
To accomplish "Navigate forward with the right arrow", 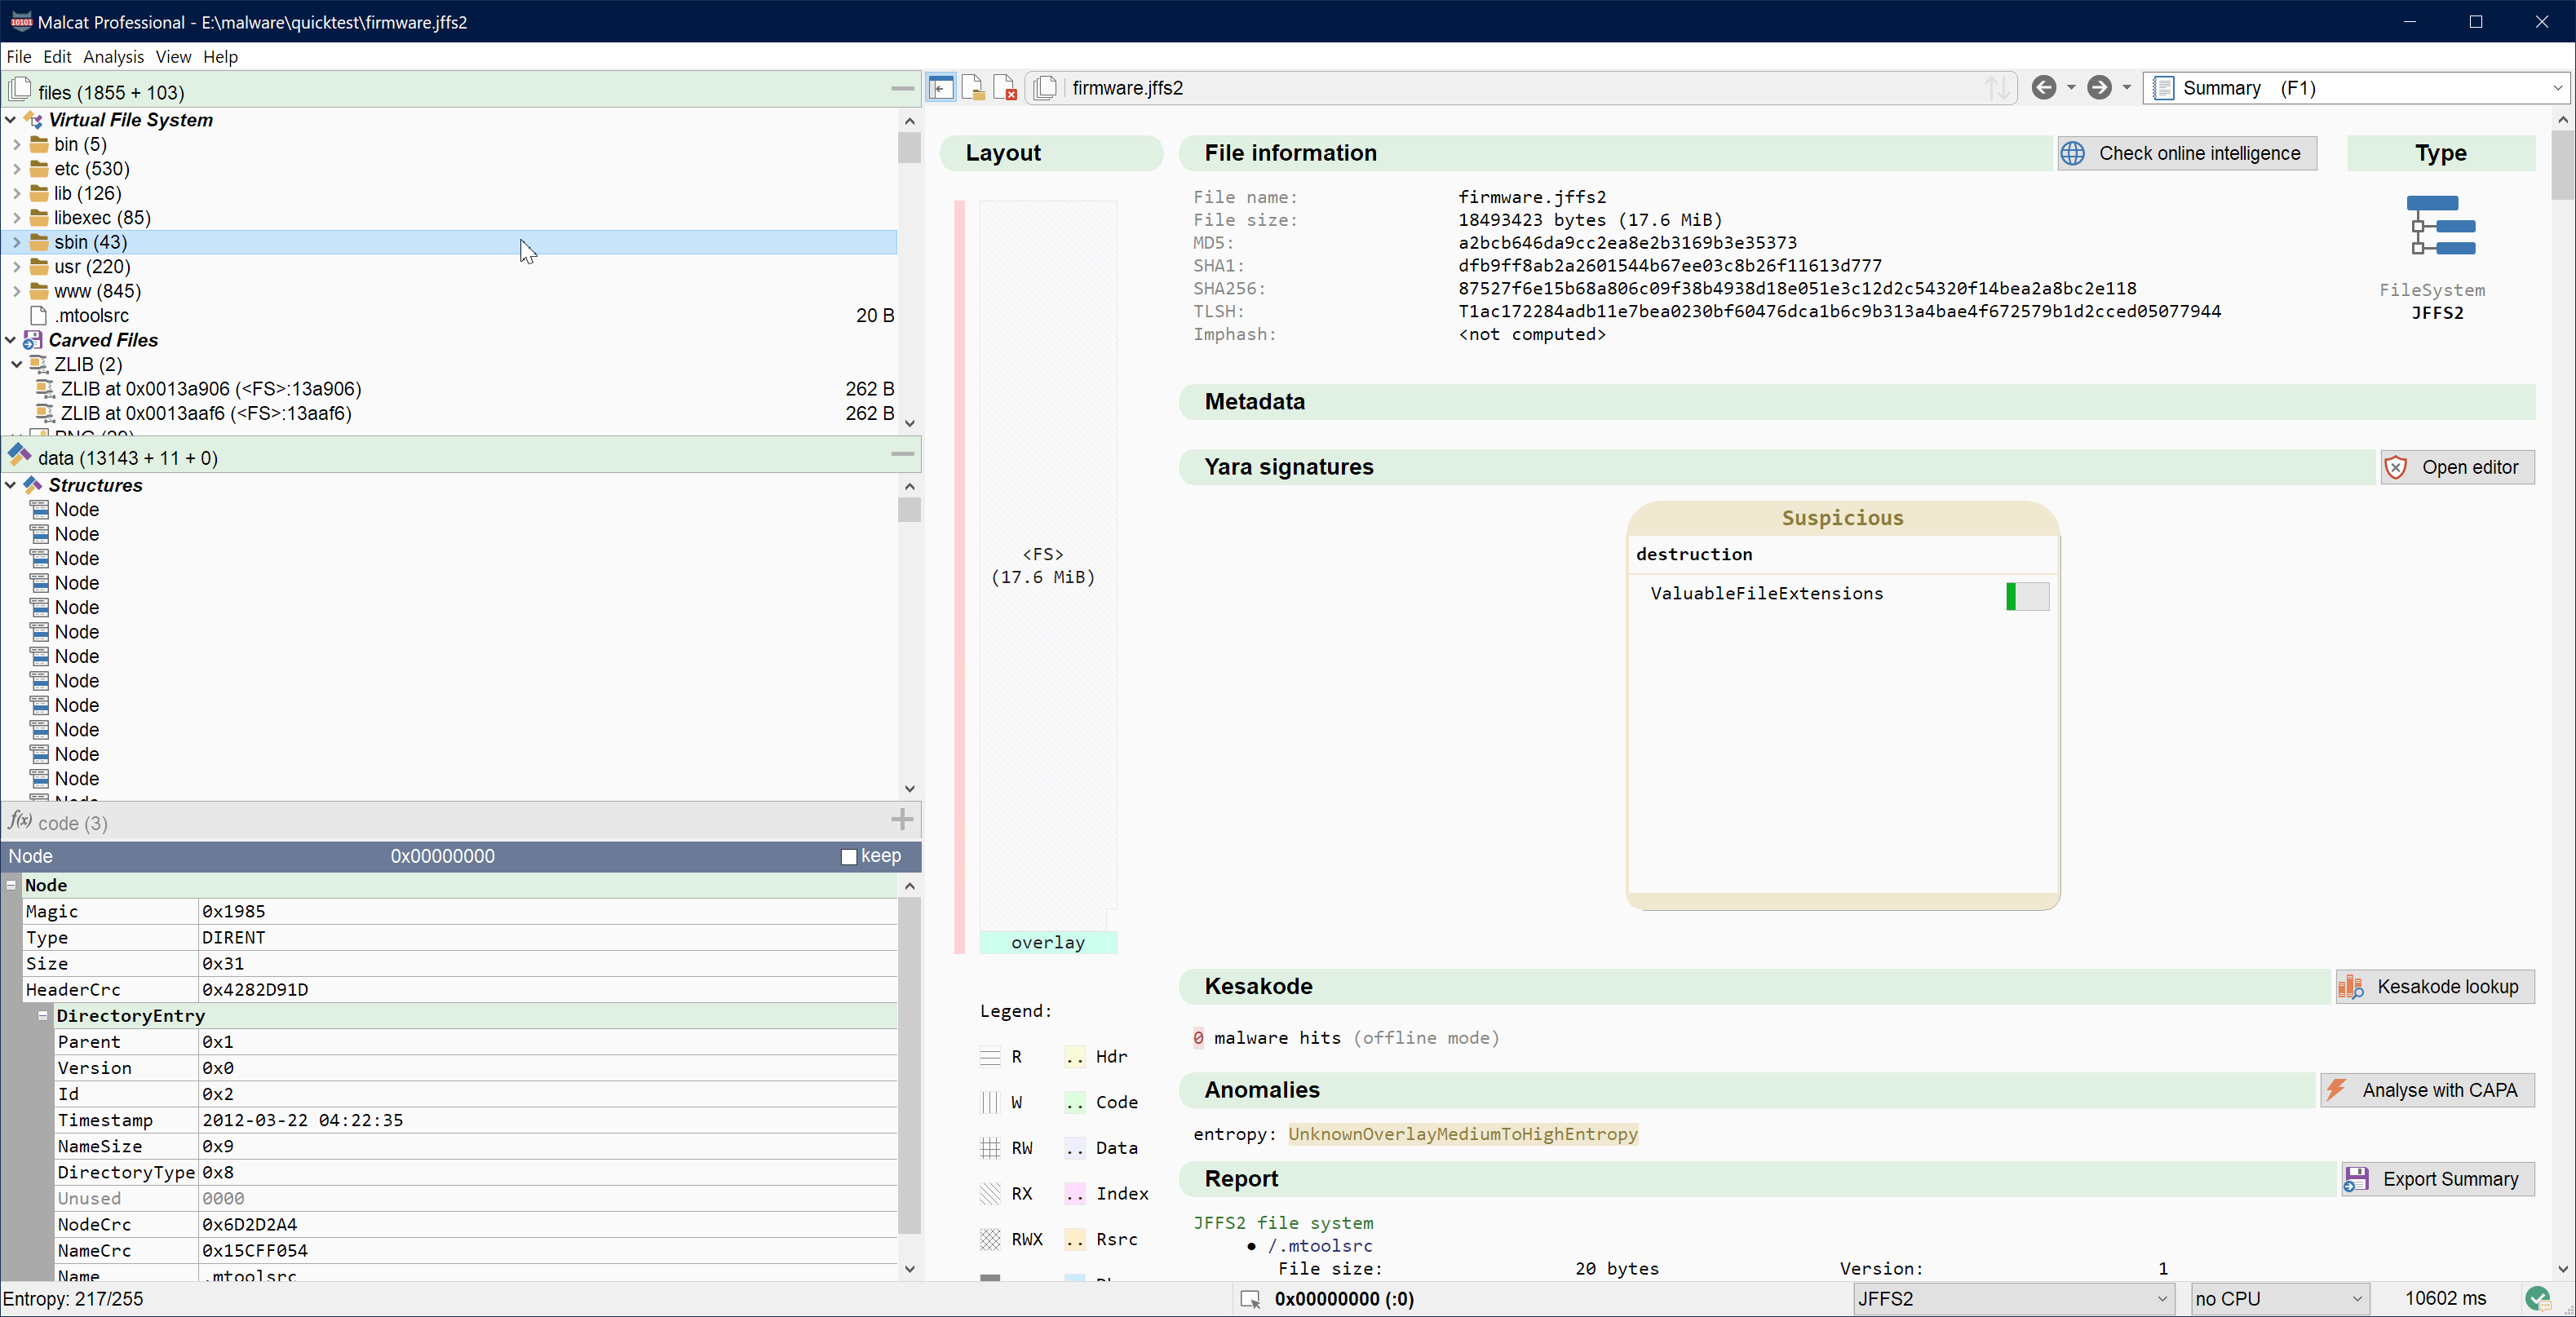I will 2099,88.
